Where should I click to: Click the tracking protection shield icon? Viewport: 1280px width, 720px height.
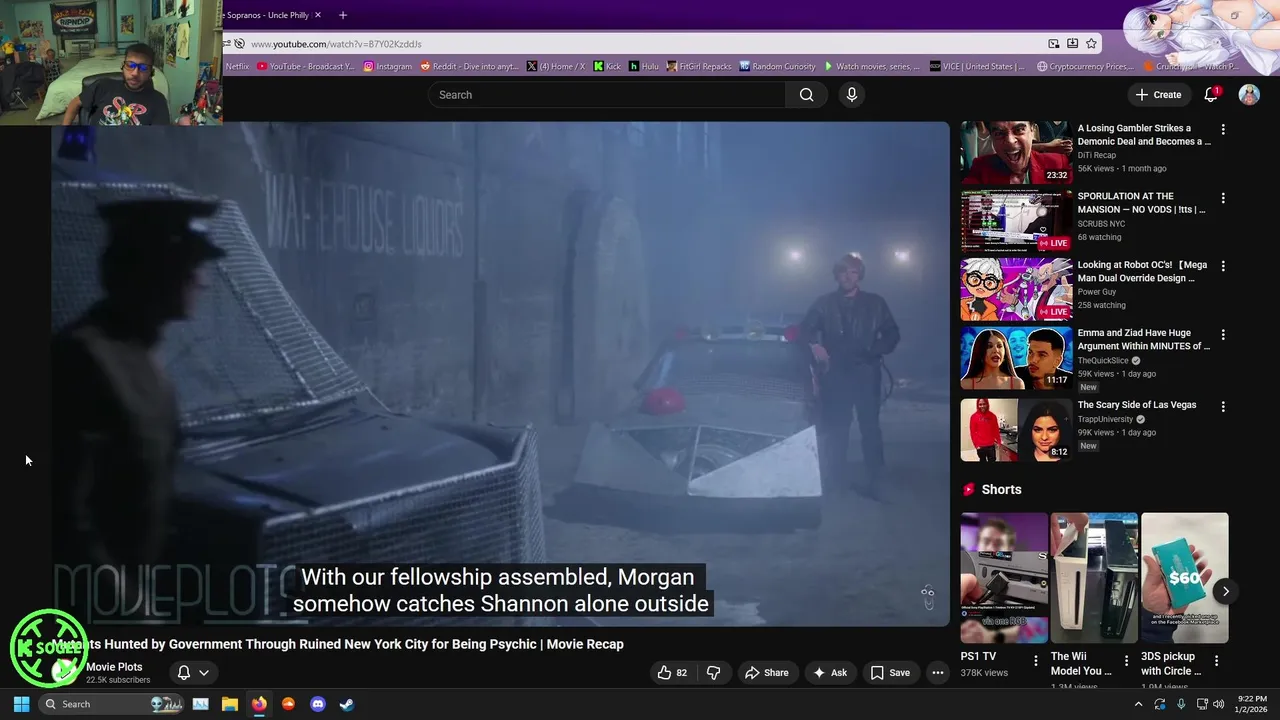[x=239, y=44]
